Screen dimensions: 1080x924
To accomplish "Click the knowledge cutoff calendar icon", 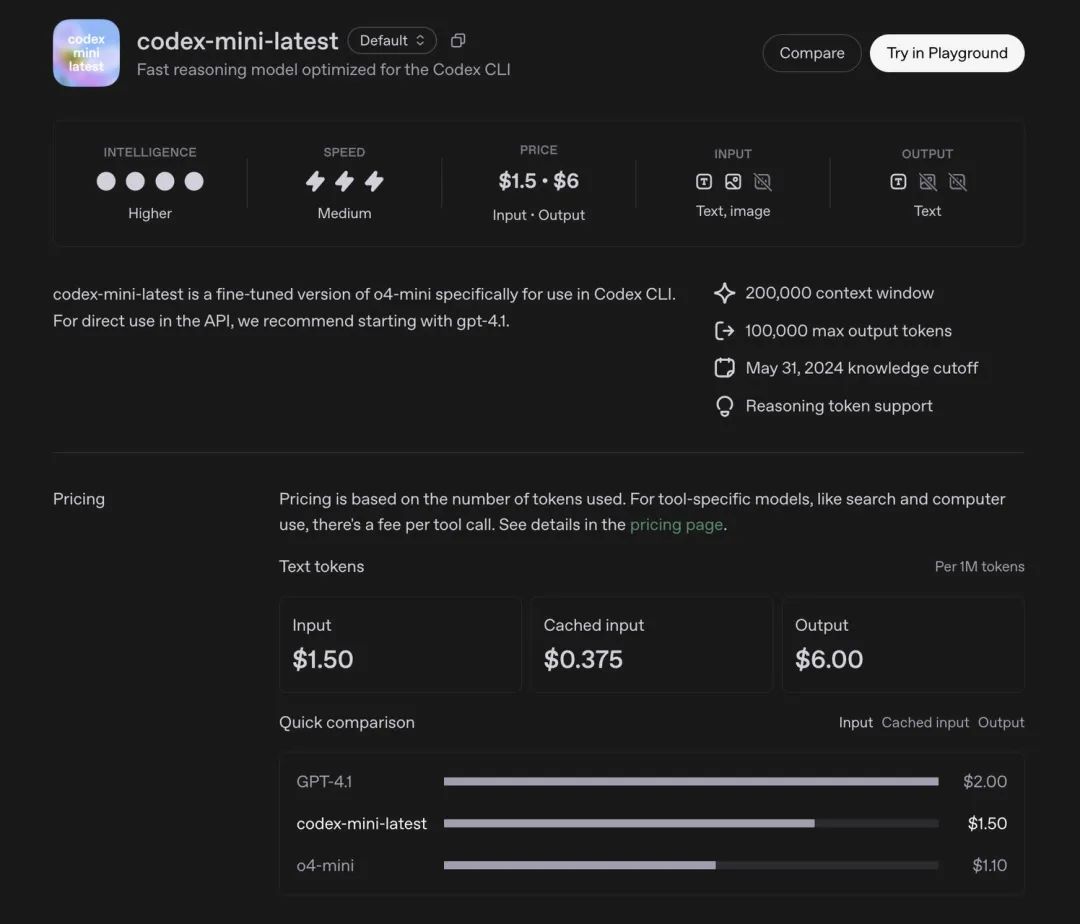I will [724, 368].
